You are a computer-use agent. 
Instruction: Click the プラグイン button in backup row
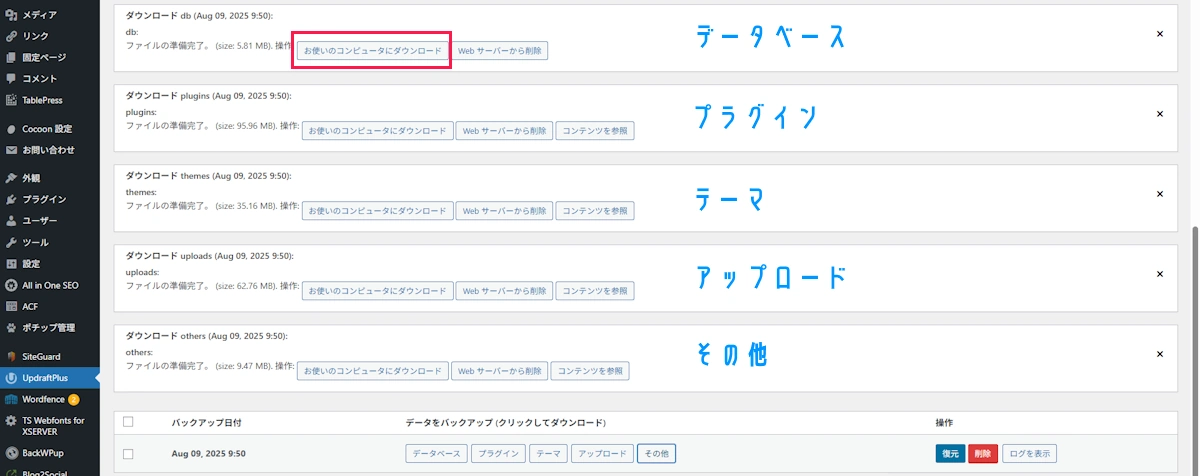click(497, 453)
